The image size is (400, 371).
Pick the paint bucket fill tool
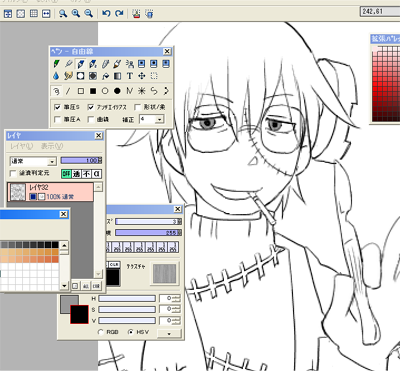tap(105, 76)
